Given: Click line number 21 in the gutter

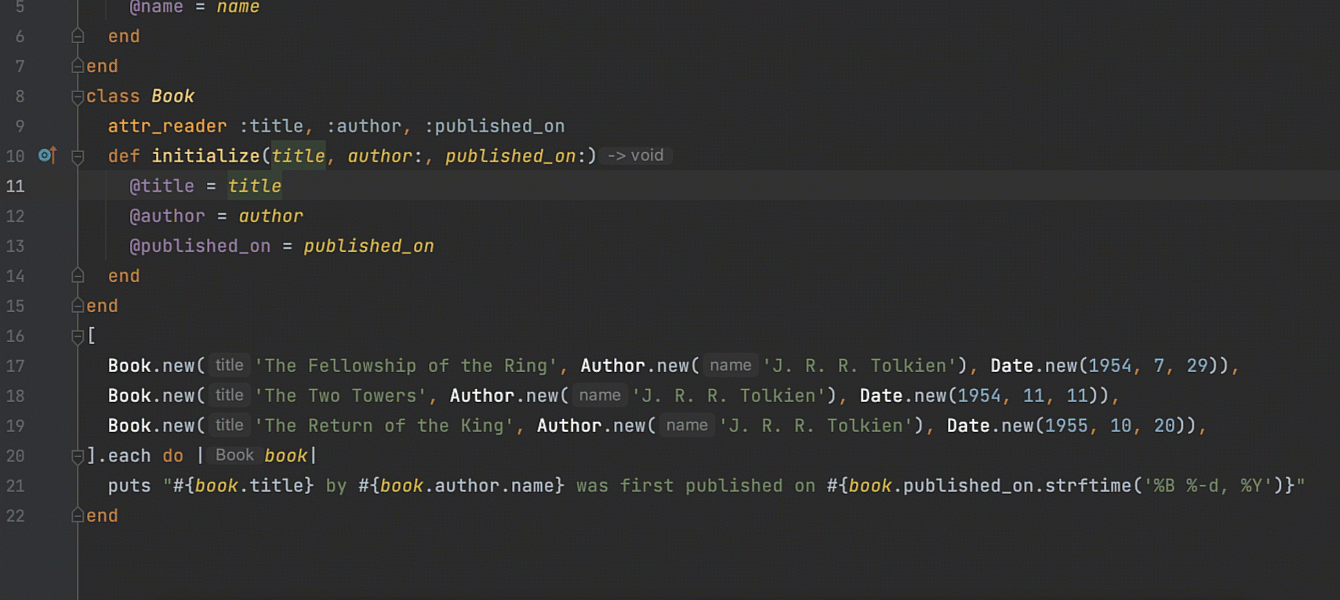Looking at the screenshot, I should click(15, 486).
